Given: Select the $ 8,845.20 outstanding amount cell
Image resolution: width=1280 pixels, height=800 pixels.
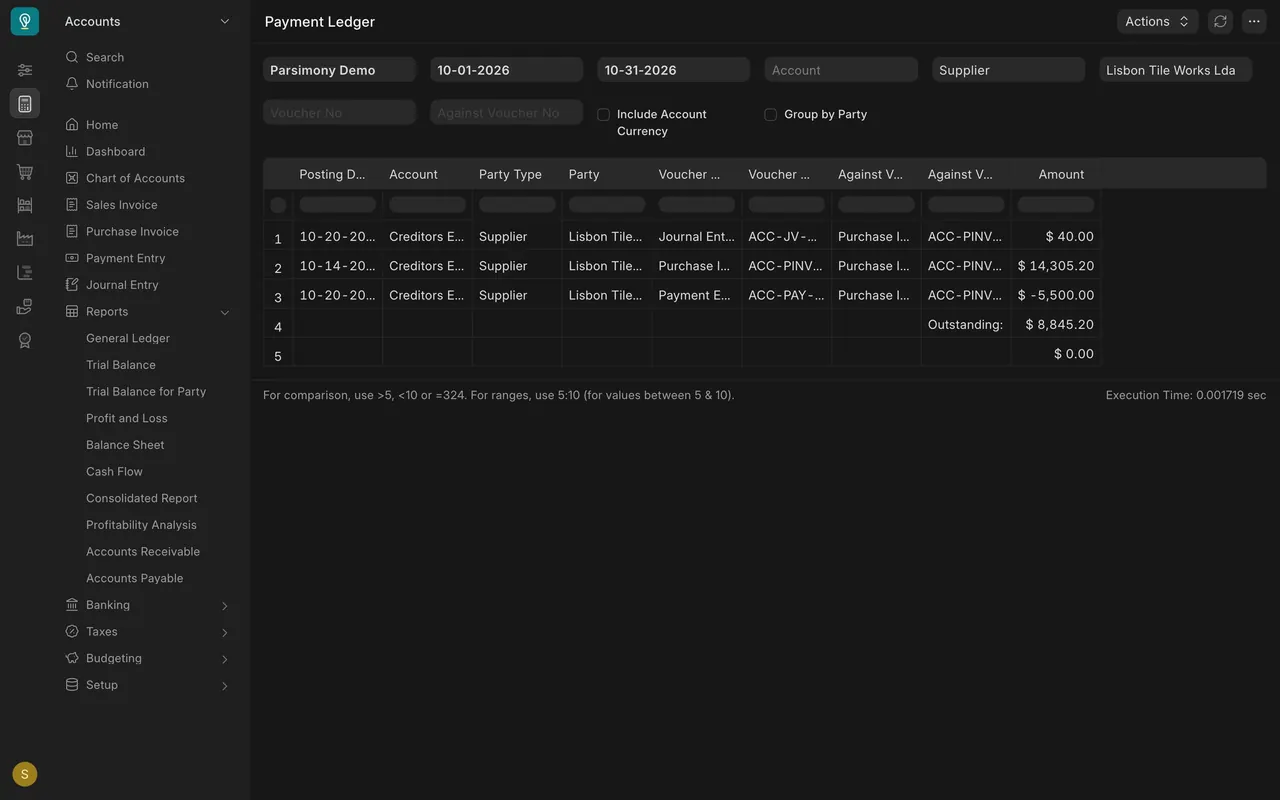Looking at the screenshot, I should (1056, 325).
